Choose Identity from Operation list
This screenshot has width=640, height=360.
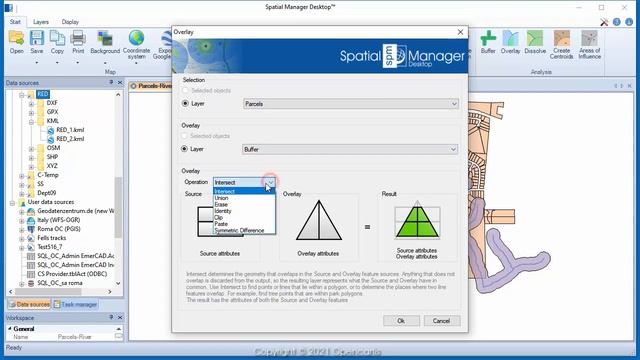pyautogui.click(x=244, y=211)
